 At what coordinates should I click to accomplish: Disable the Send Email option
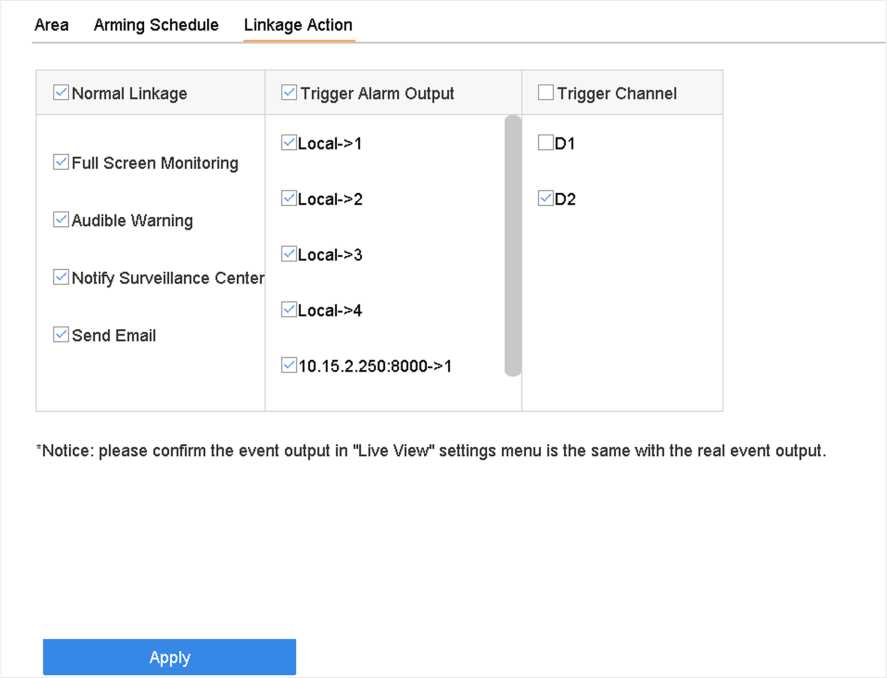click(x=62, y=336)
